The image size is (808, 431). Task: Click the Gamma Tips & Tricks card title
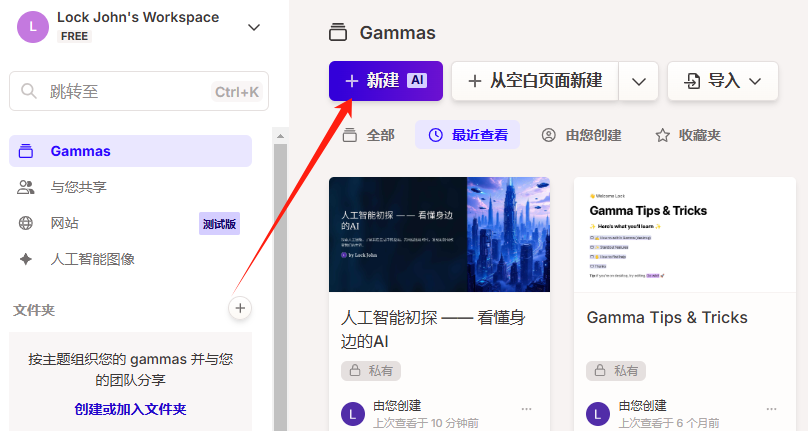[667, 318]
